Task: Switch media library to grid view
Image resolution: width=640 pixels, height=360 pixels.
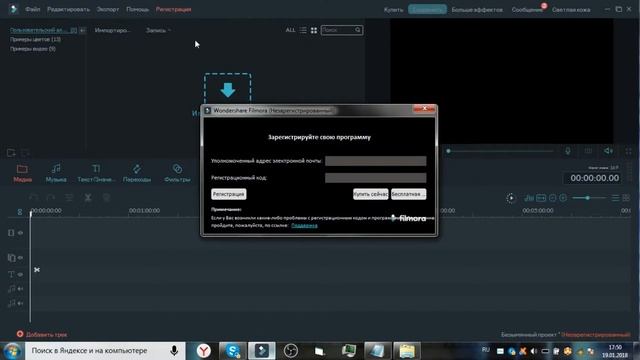Action: [x=314, y=30]
